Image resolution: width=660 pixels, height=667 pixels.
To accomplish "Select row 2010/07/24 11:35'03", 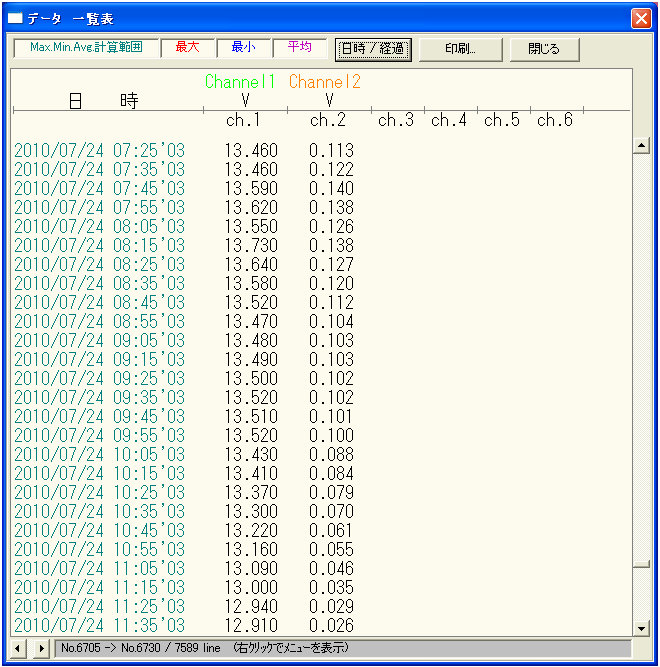I will 184,626.
